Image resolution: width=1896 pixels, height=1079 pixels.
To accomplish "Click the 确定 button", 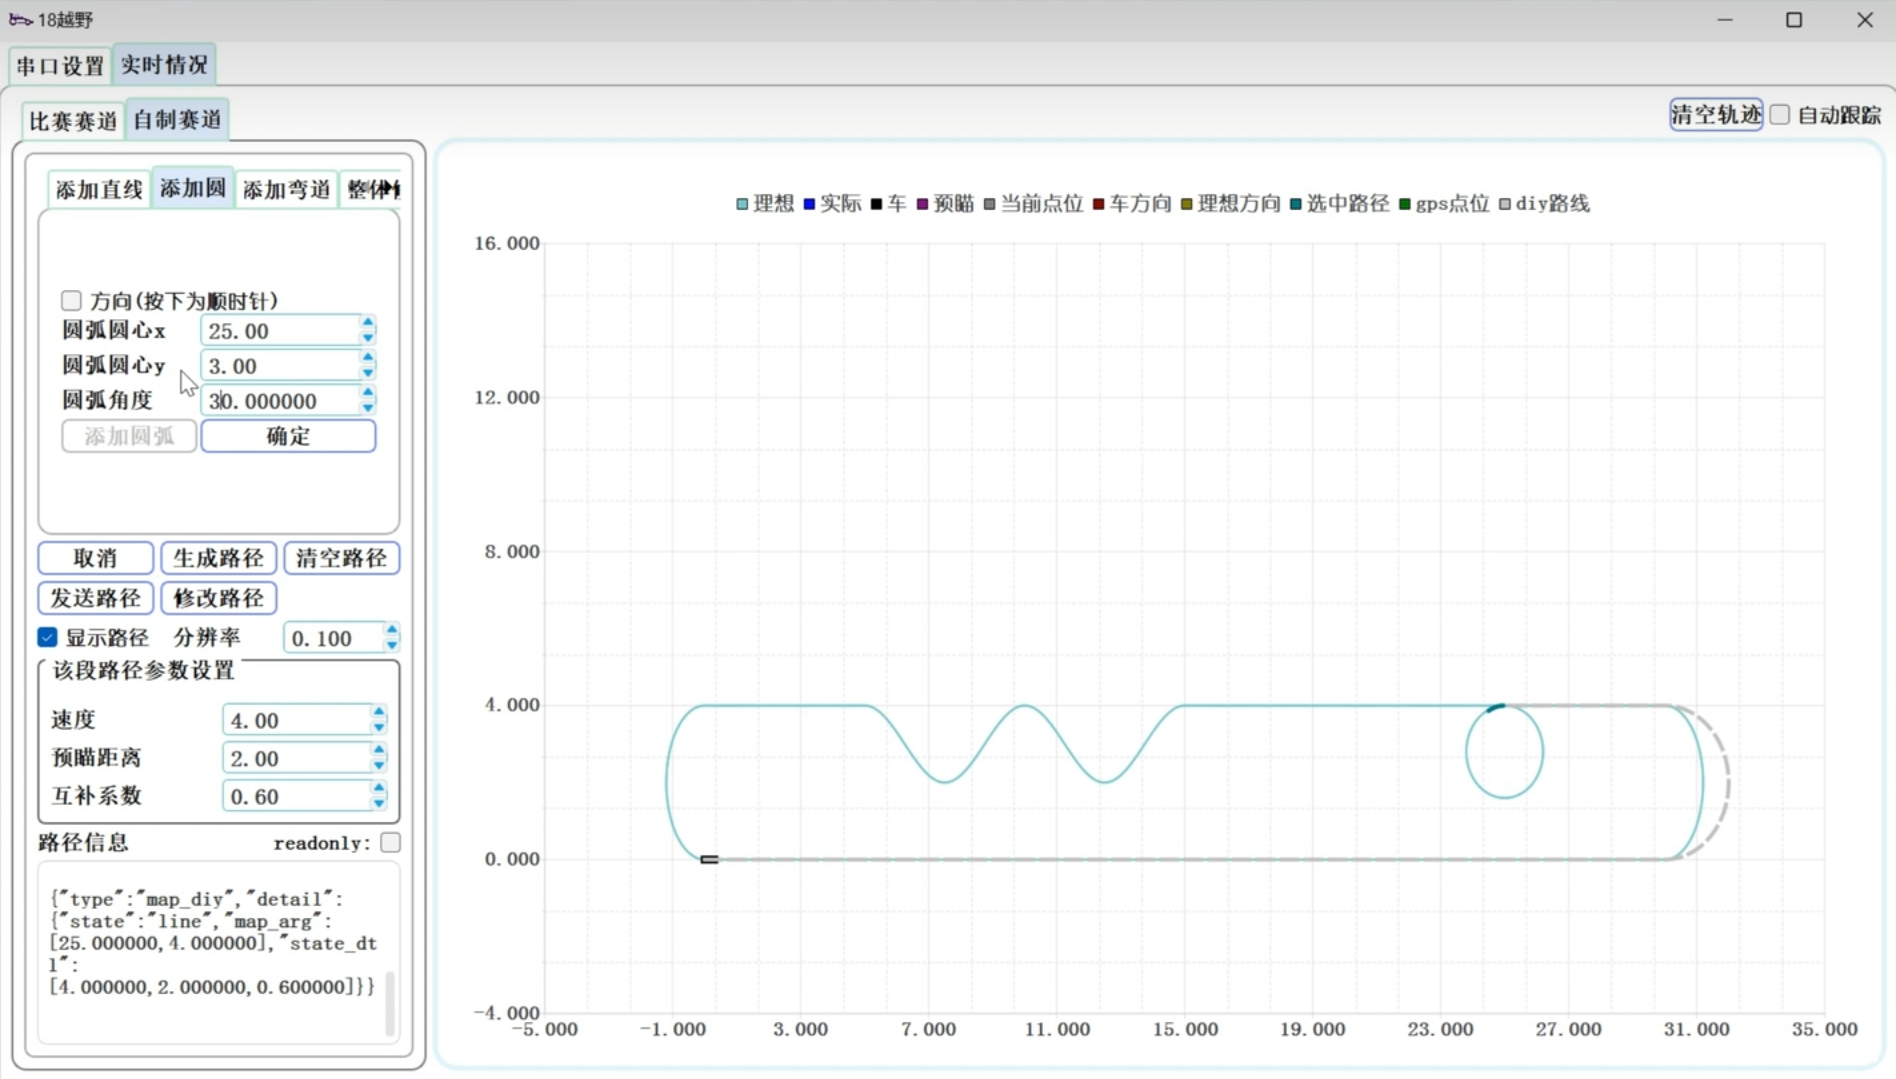I will point(288,436).
